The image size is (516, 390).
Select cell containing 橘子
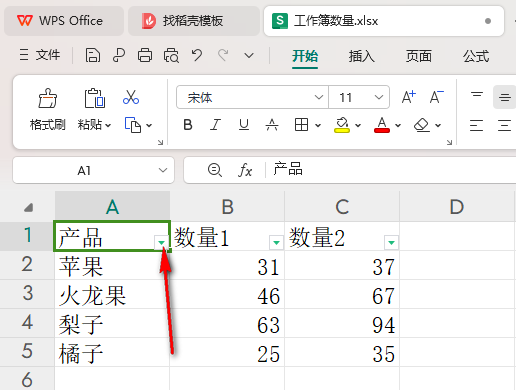112,352
